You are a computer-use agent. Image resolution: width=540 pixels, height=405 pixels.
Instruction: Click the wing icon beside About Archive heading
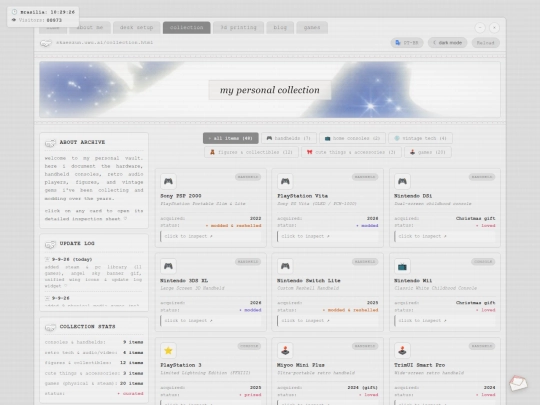click(x=50, y=143)
